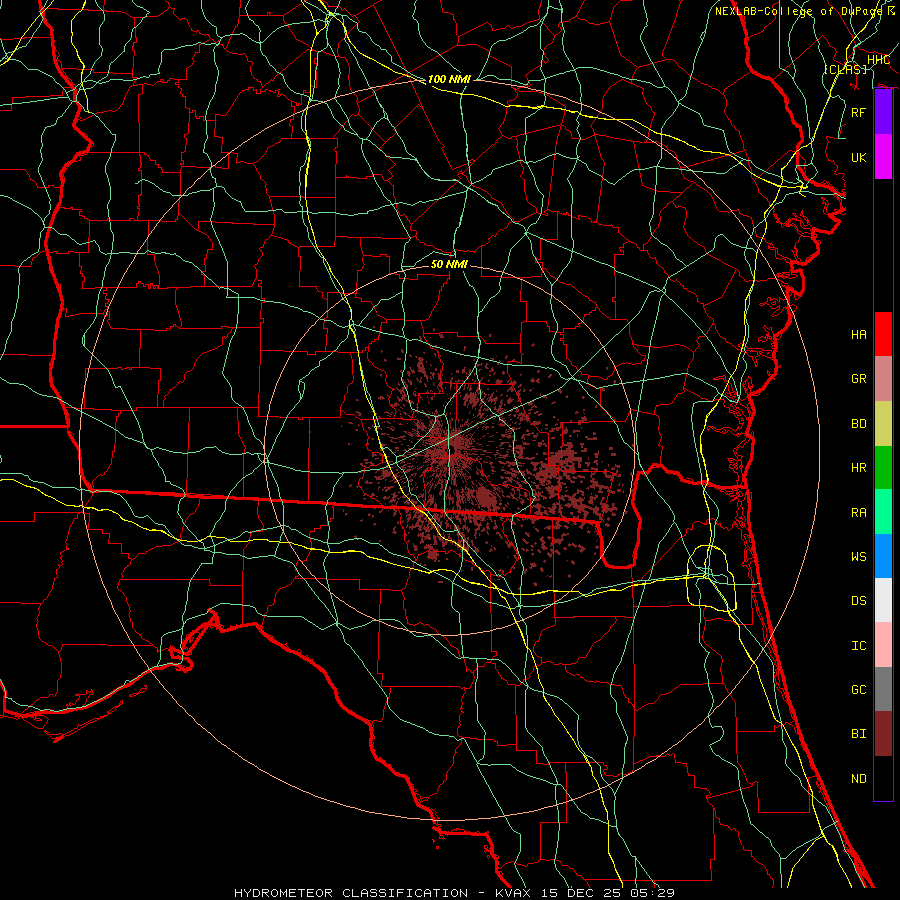Click the GR pink-brown legend swatch

[x=883, y=379]
